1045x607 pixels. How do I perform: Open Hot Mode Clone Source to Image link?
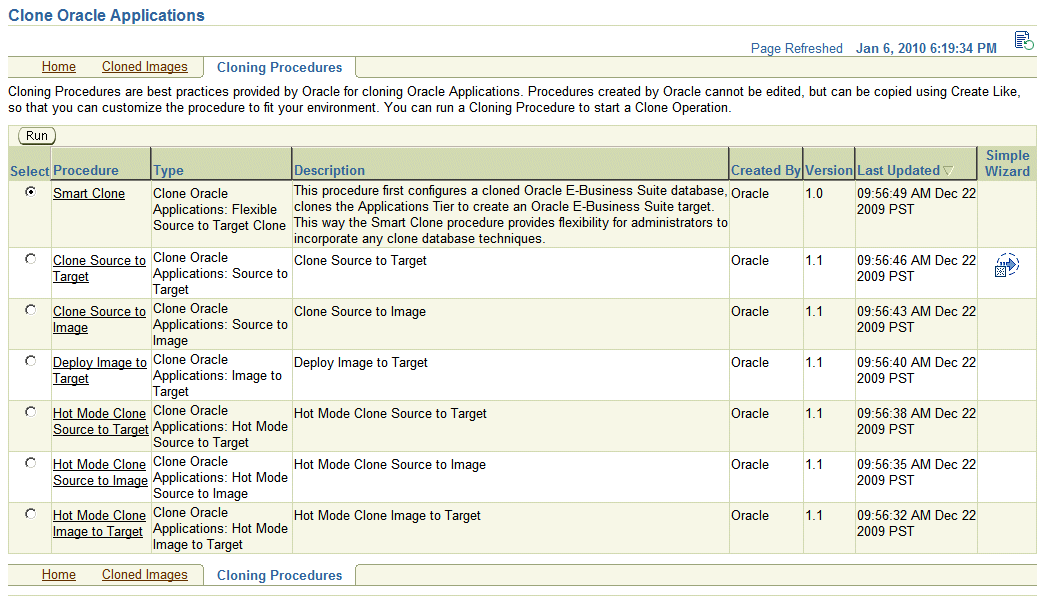tap(101, 472)
